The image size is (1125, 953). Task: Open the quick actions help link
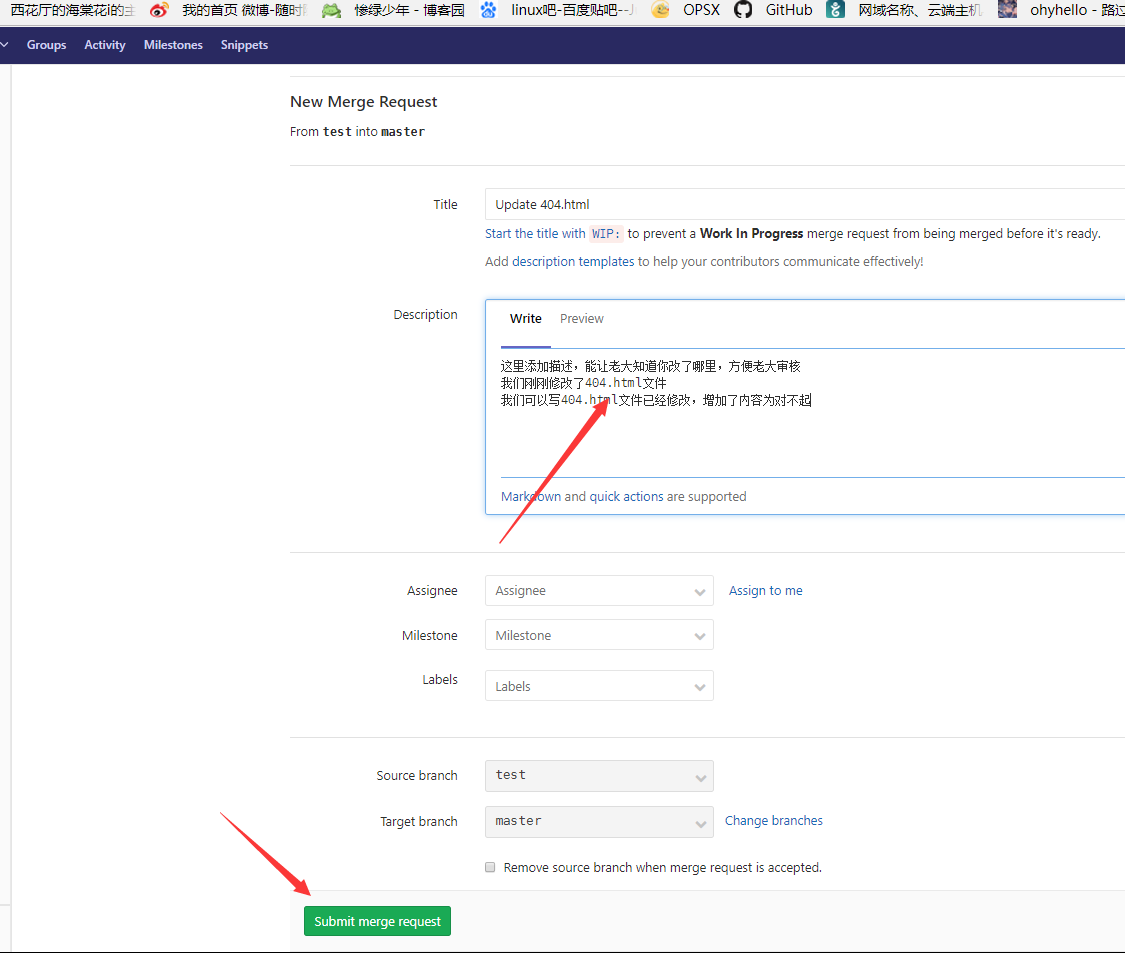click(x=626, y=497)
